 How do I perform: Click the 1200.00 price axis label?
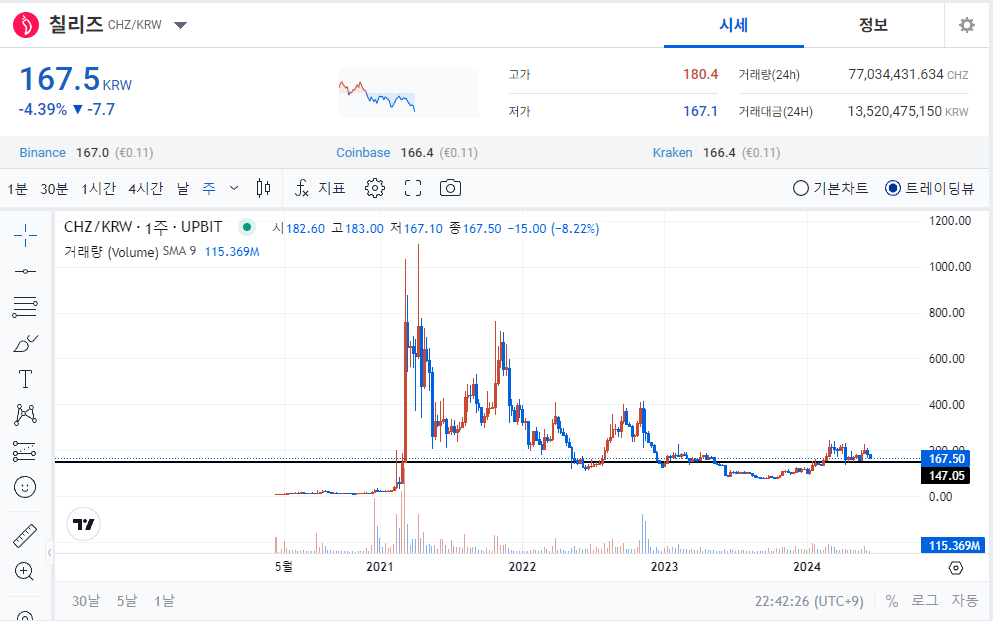coord(949,220)
